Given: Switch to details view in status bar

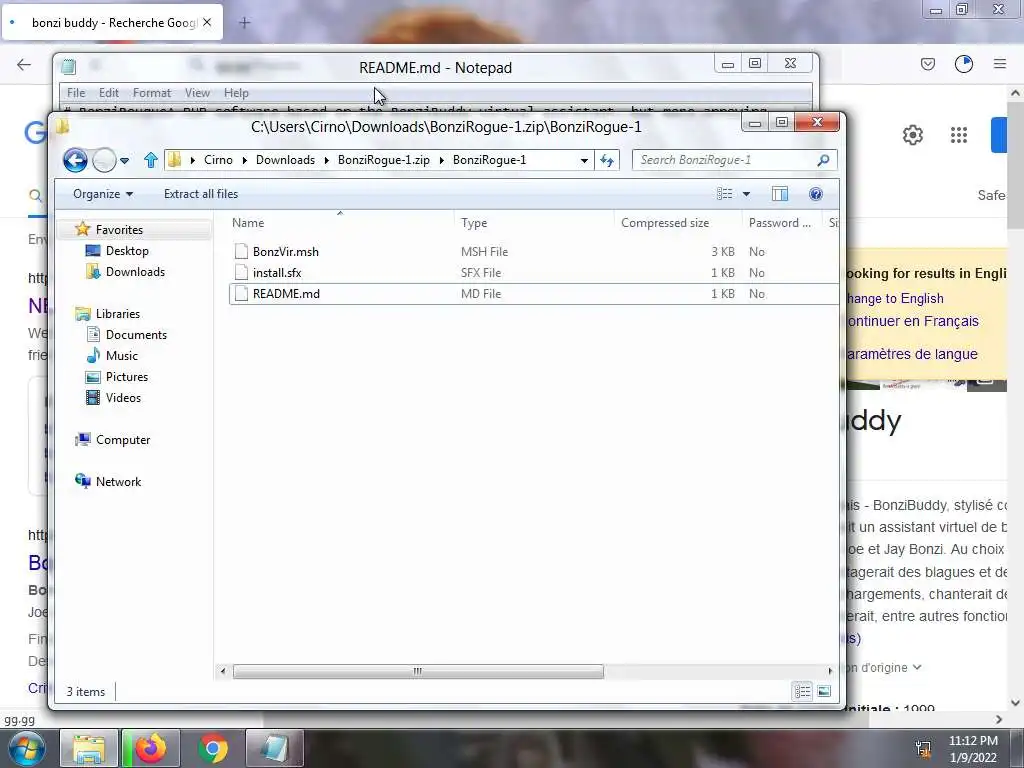Looking at the screenshot, I should [803, 692].
